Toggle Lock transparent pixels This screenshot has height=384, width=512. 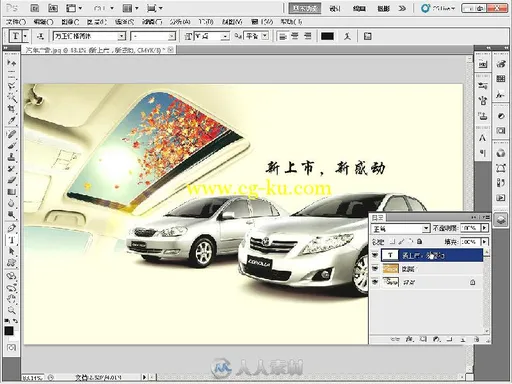click(393, 241)
